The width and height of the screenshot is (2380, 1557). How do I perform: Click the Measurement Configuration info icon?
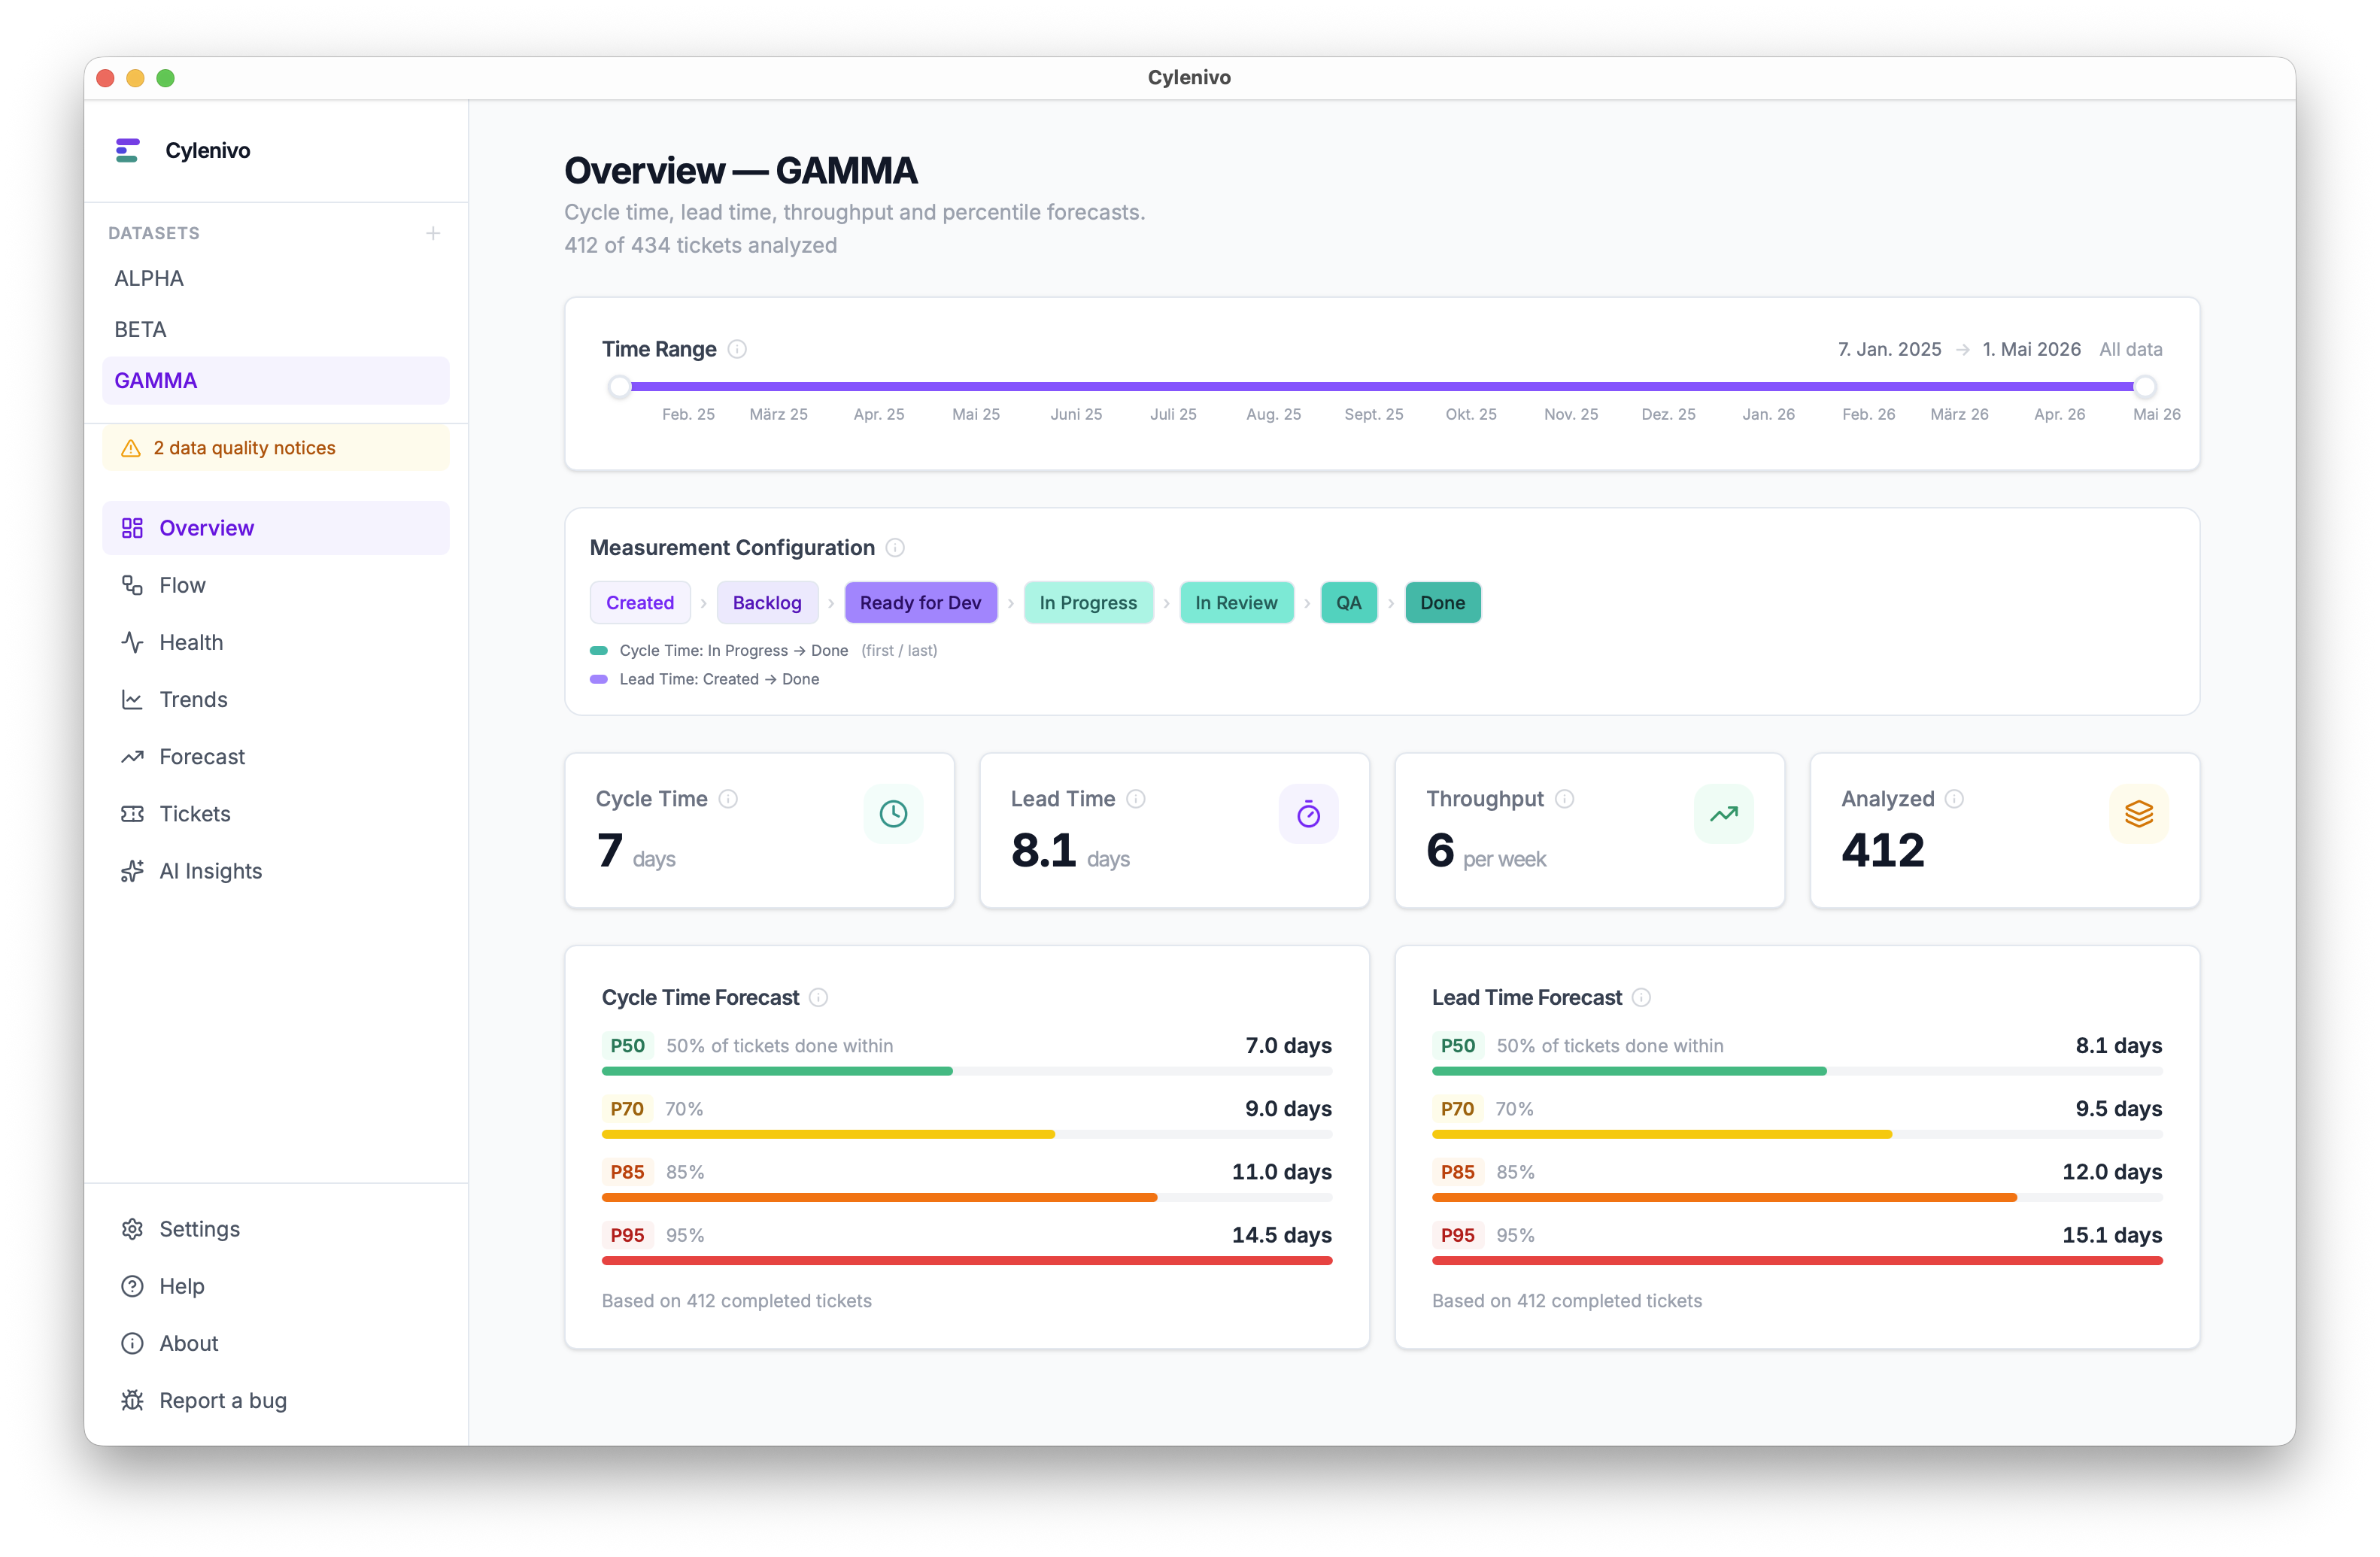[x=895, y=548]
